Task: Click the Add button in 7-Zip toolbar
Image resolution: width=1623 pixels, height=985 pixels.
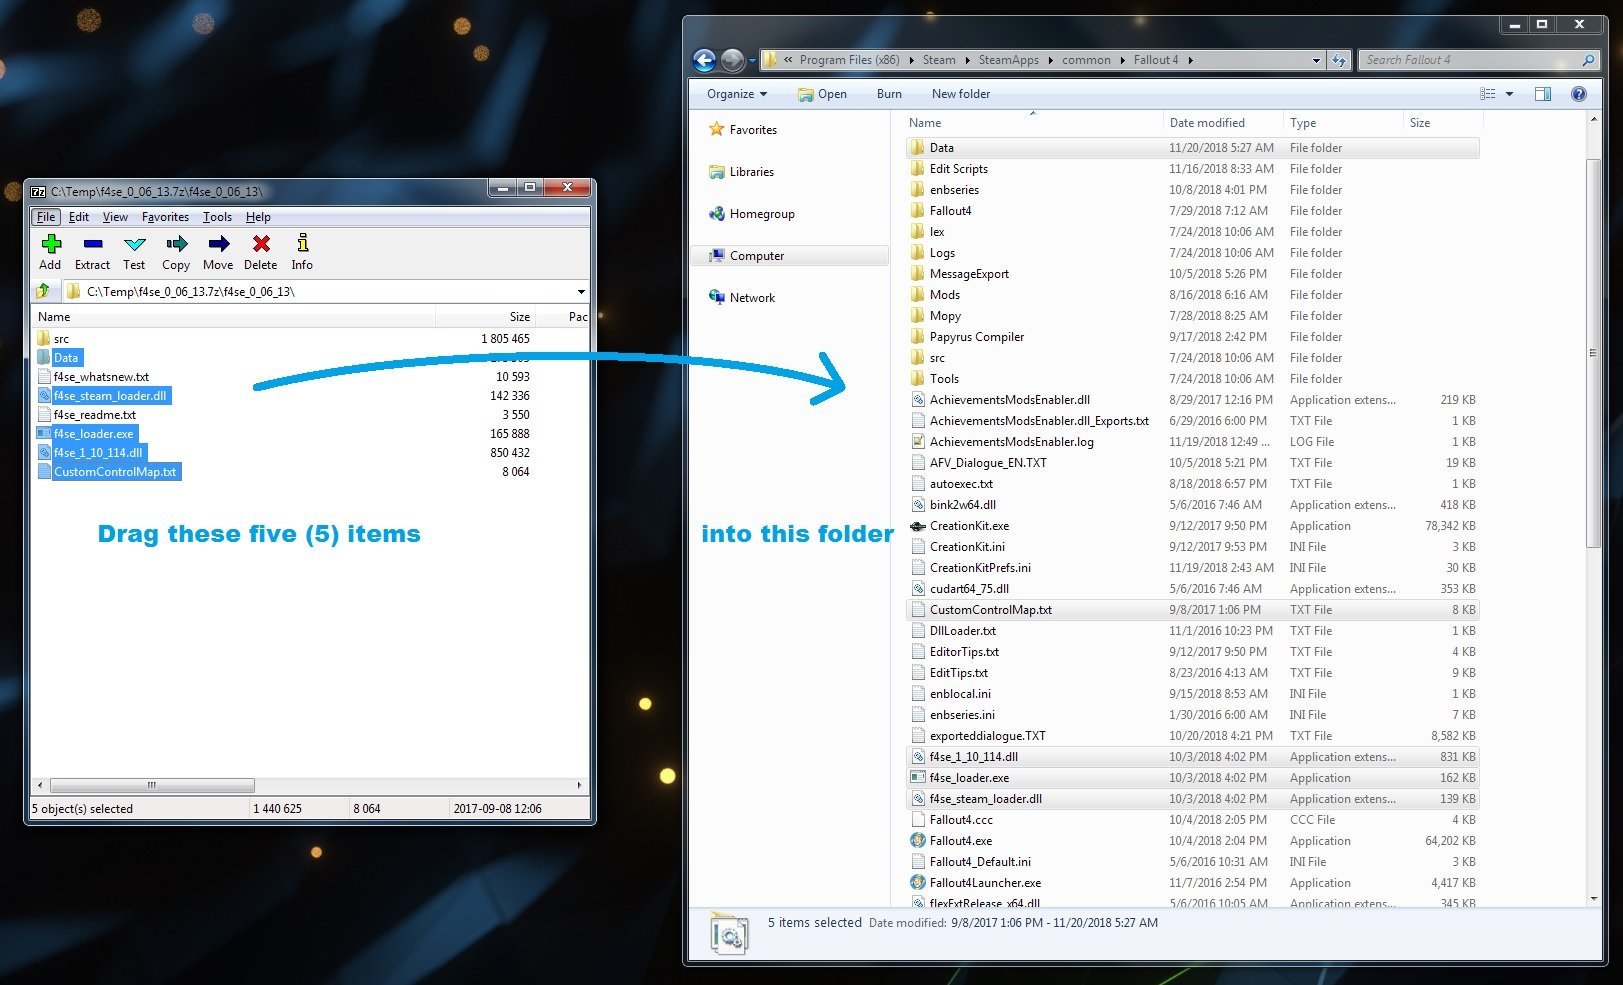Action: click(50, 251)
